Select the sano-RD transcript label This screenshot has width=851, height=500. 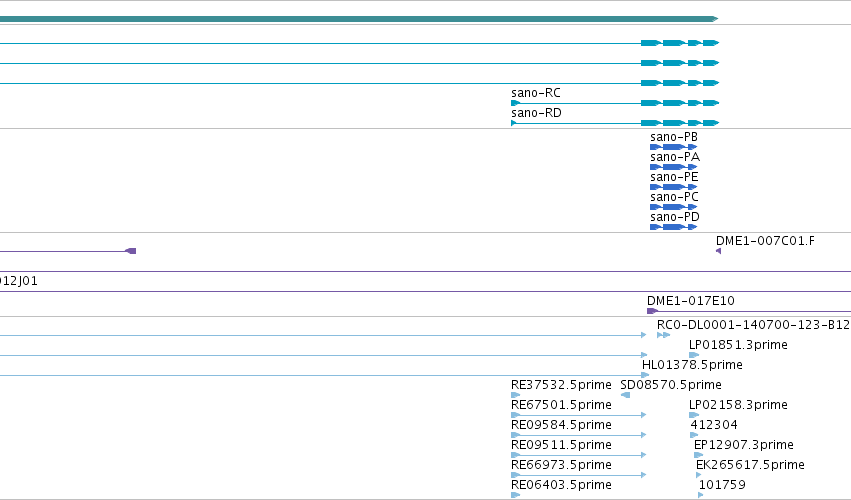(536, 113)
